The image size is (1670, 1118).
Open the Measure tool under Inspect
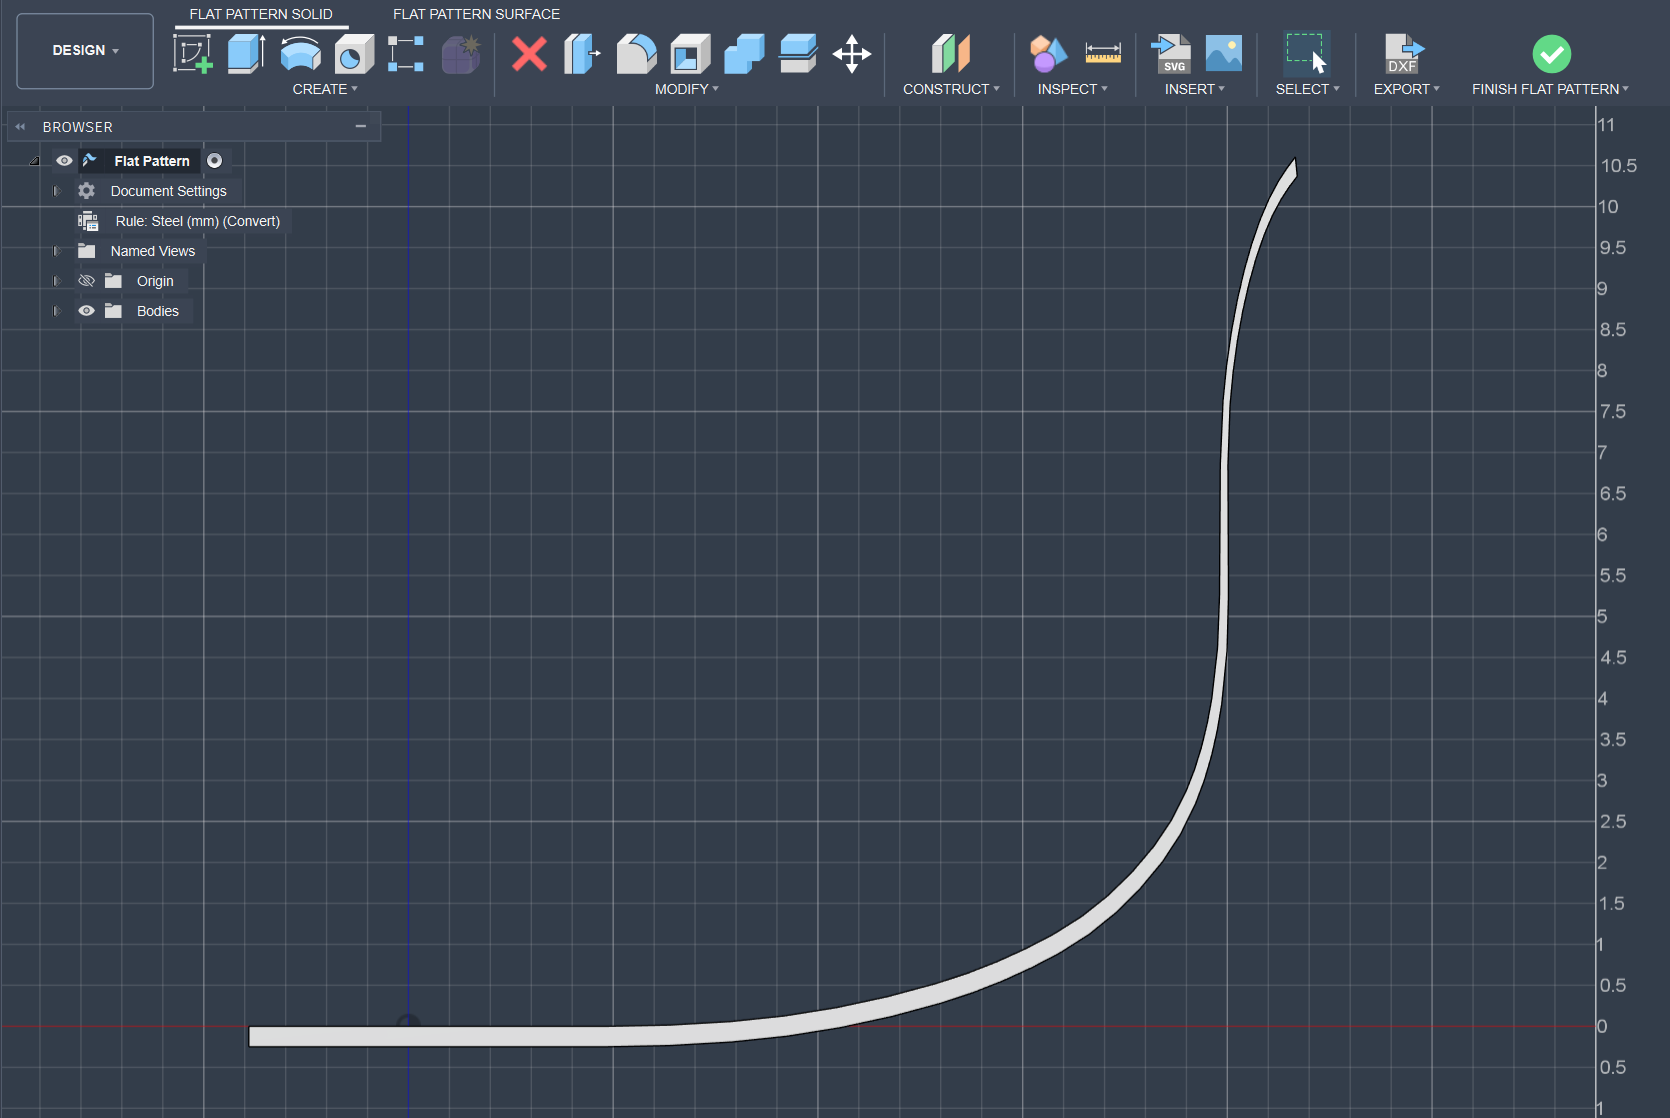[x=1104, y=54]
